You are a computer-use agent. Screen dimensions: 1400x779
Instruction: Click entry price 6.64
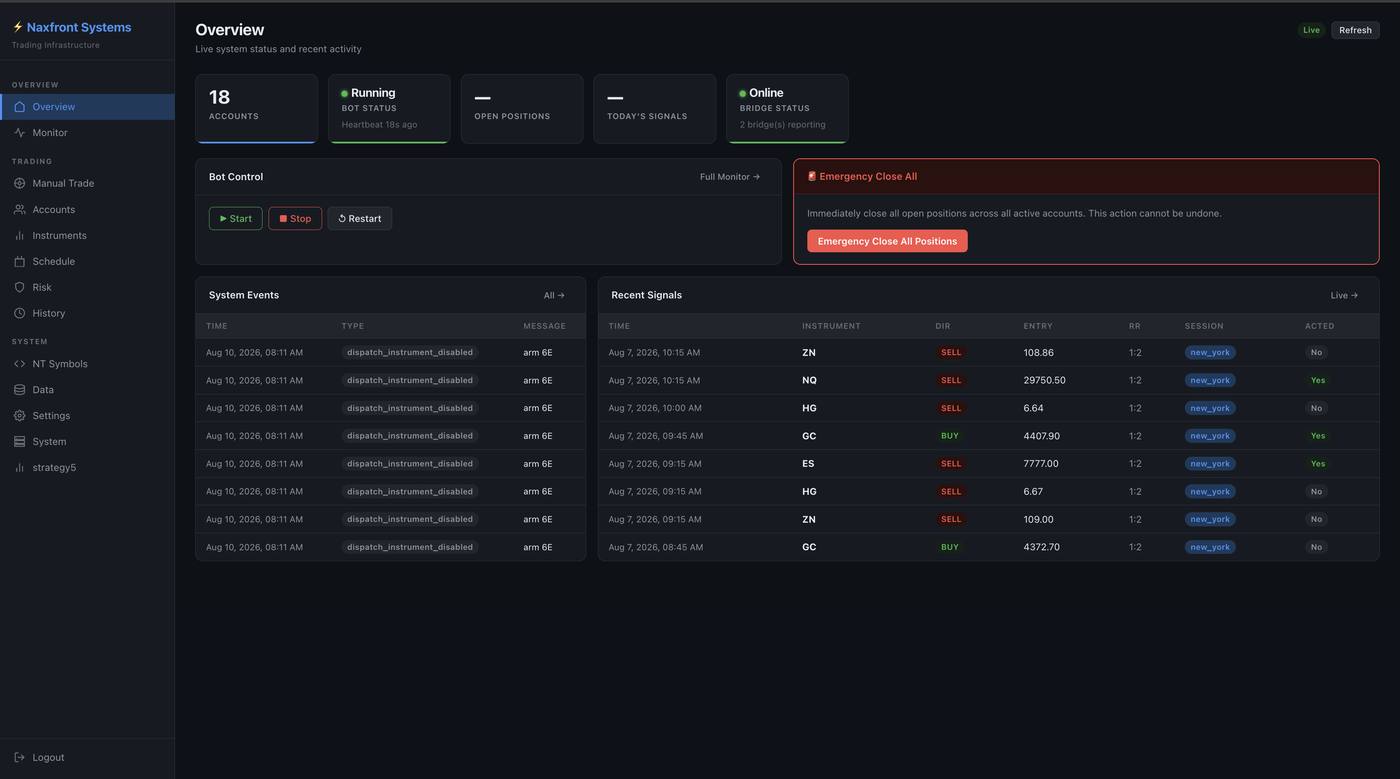[1033, 408]
